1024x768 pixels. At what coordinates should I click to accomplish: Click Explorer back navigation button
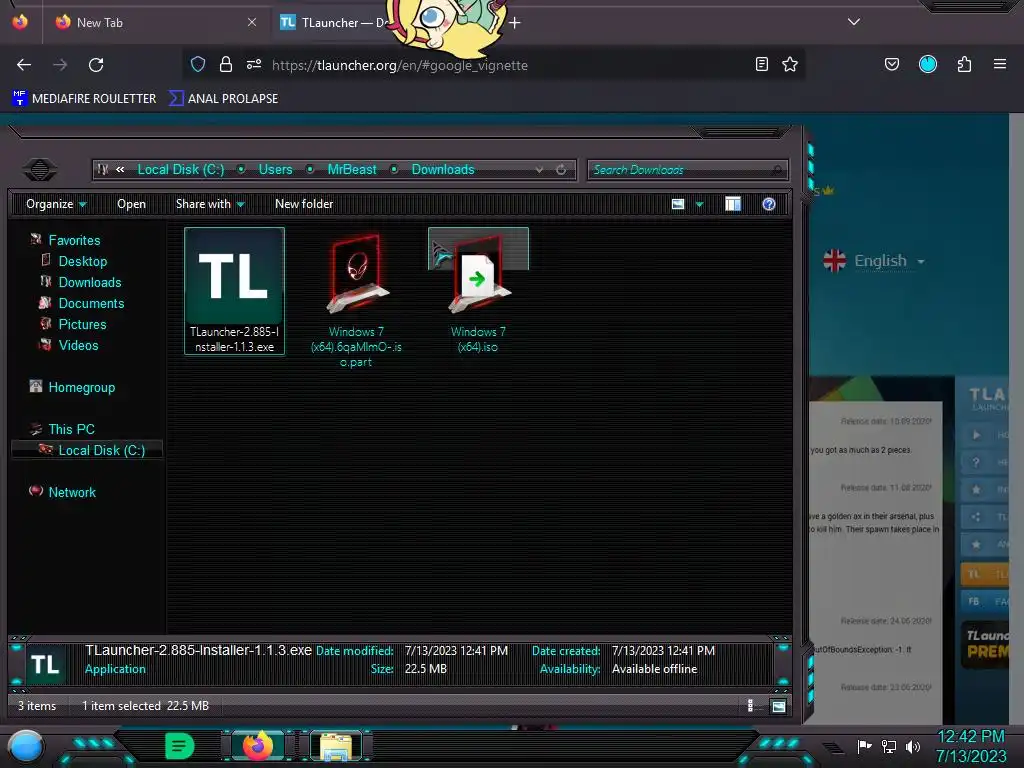tap(40, 170)
